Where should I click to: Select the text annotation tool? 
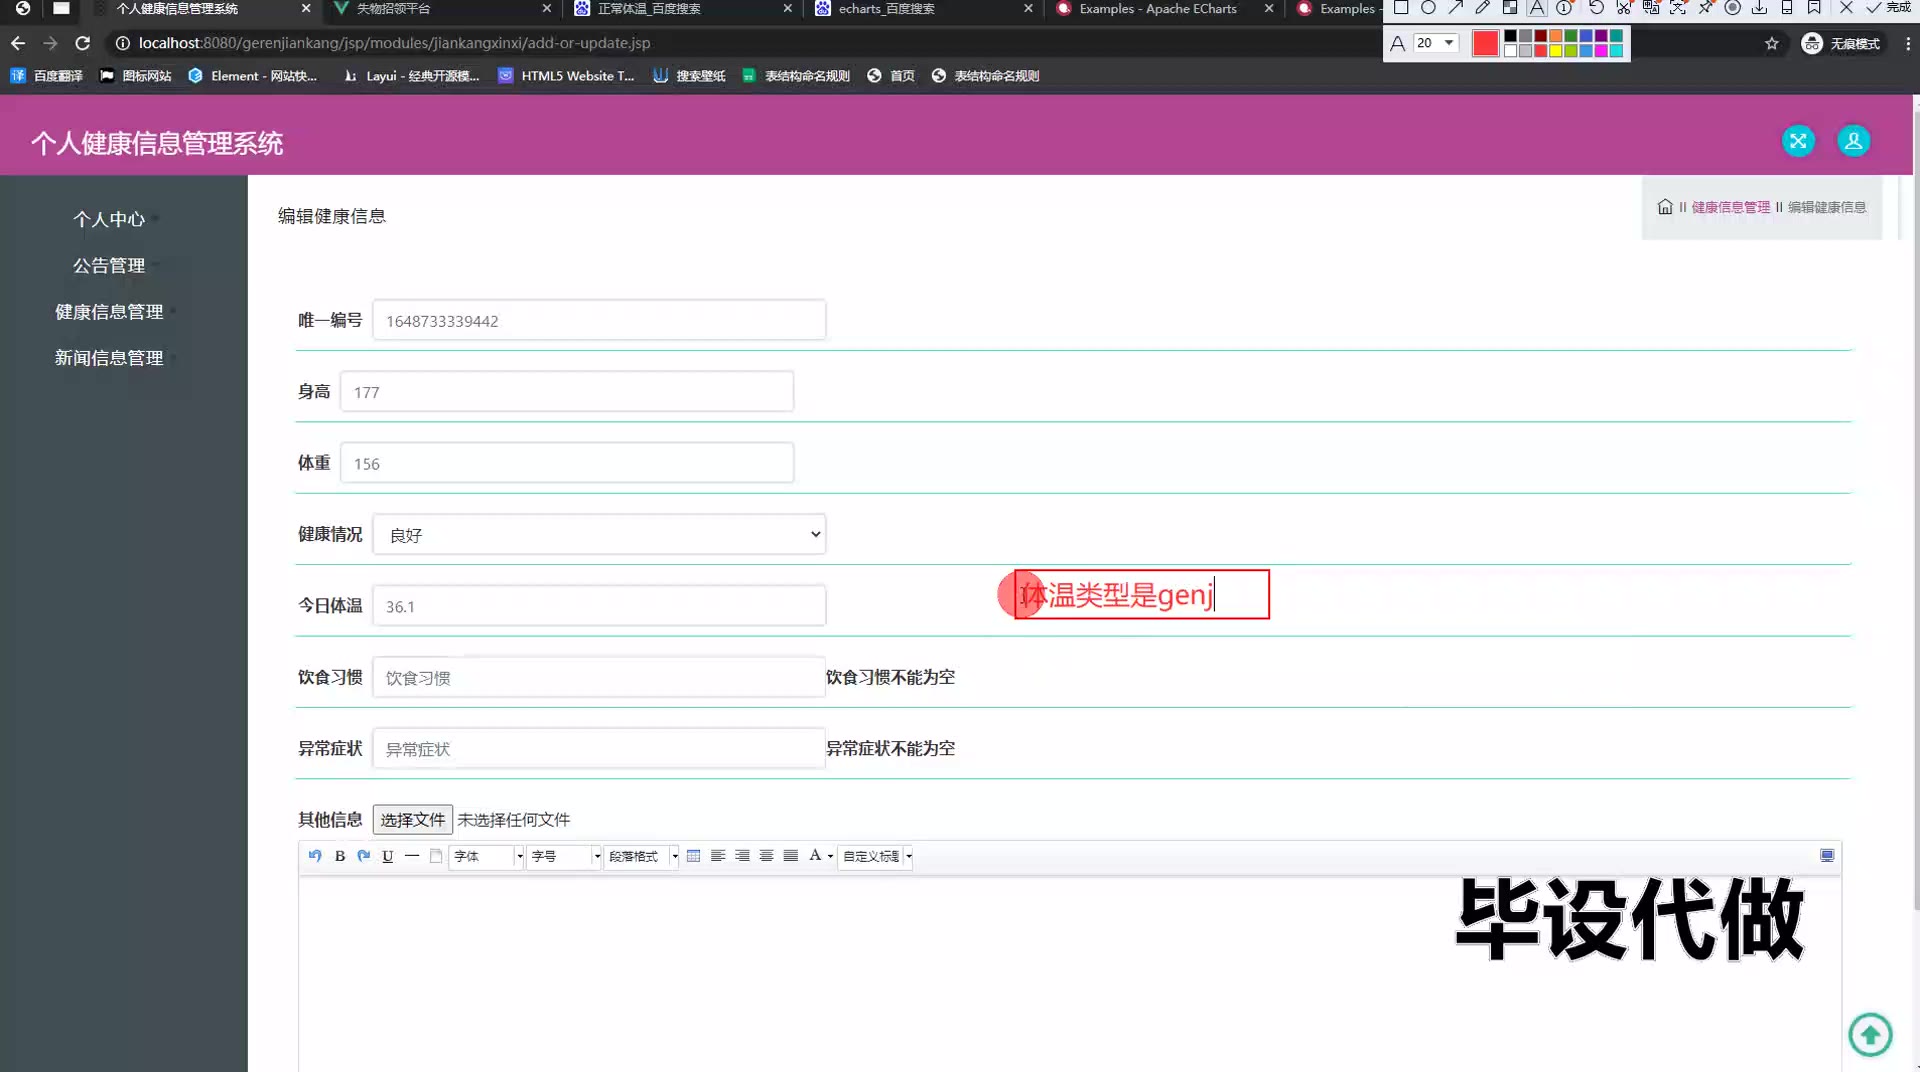click(1537, 8)
